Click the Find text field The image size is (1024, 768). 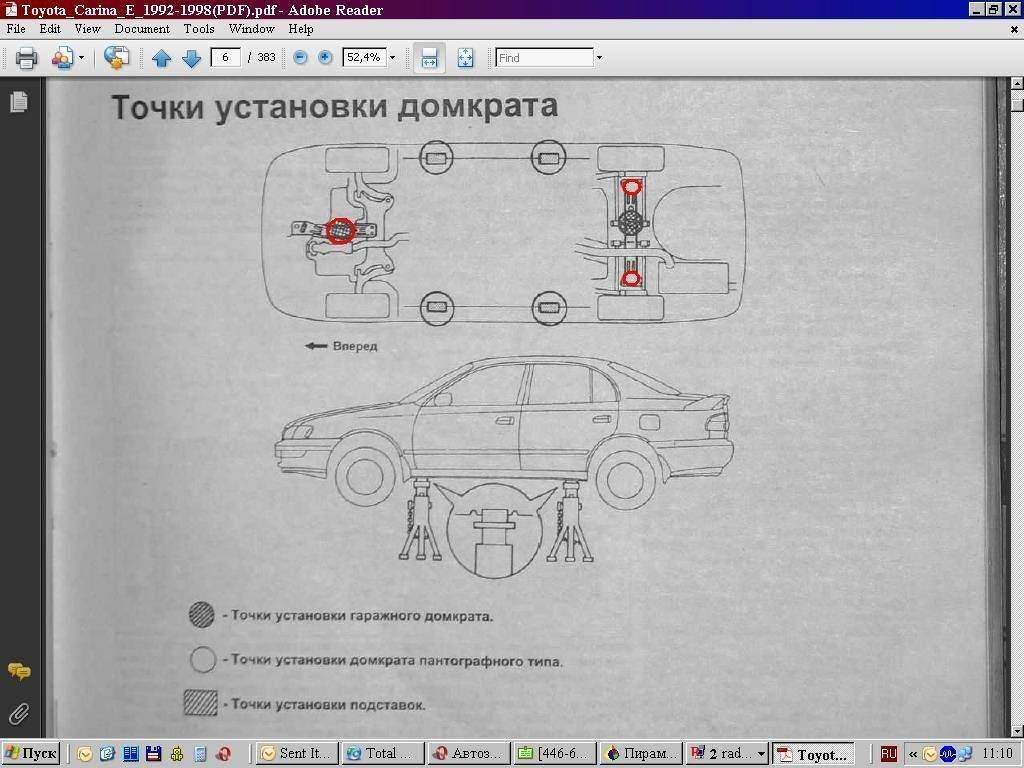pyautogui.click(x=544, y=58)
